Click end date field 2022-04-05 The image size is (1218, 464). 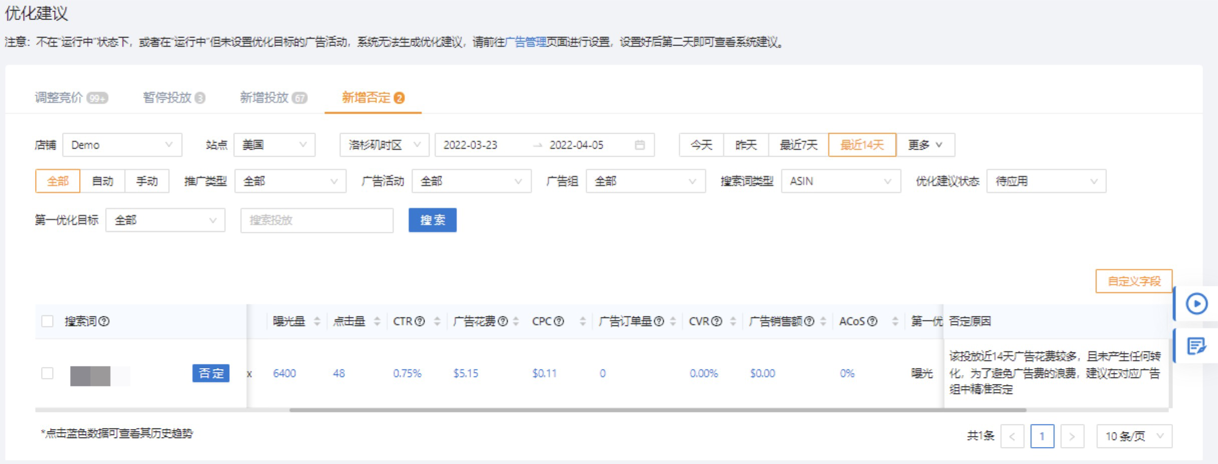[x=578, y=145]
